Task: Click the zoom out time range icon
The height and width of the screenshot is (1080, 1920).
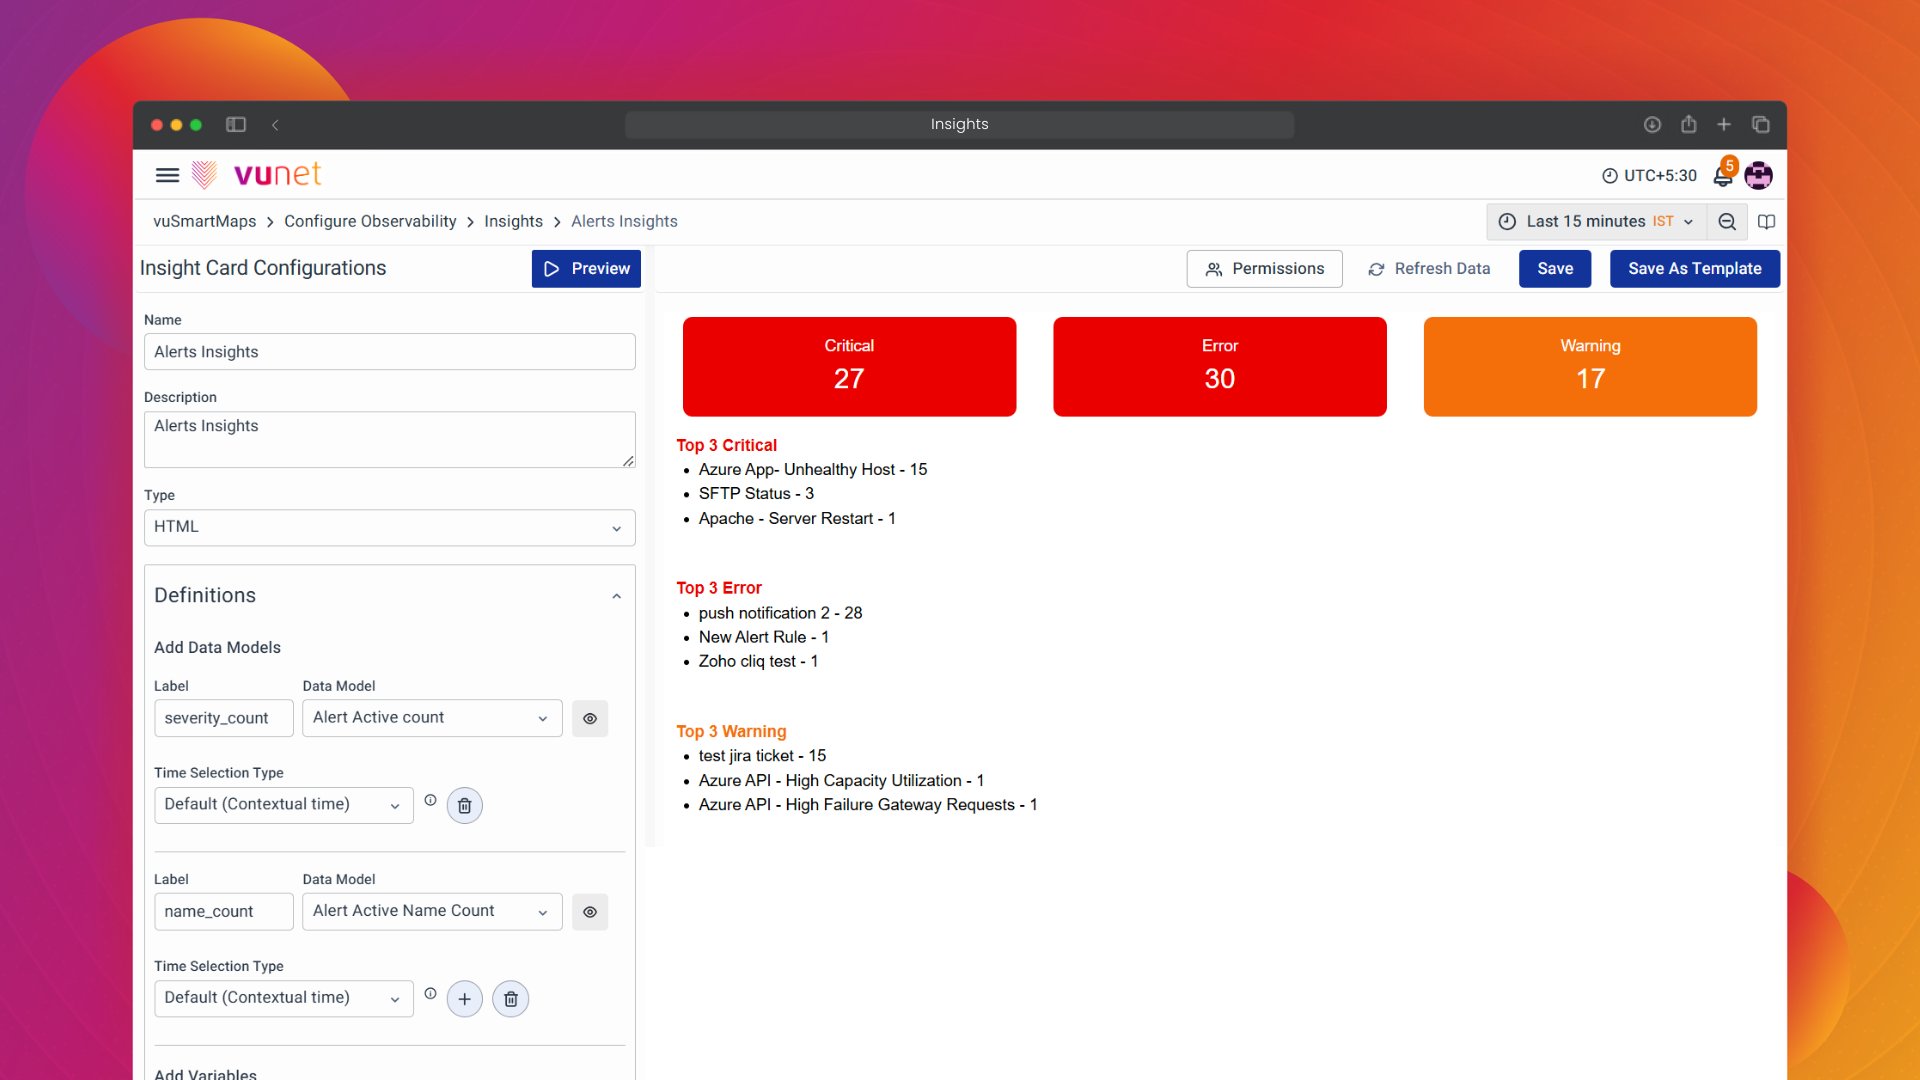Action: (x=1727, y=222)
